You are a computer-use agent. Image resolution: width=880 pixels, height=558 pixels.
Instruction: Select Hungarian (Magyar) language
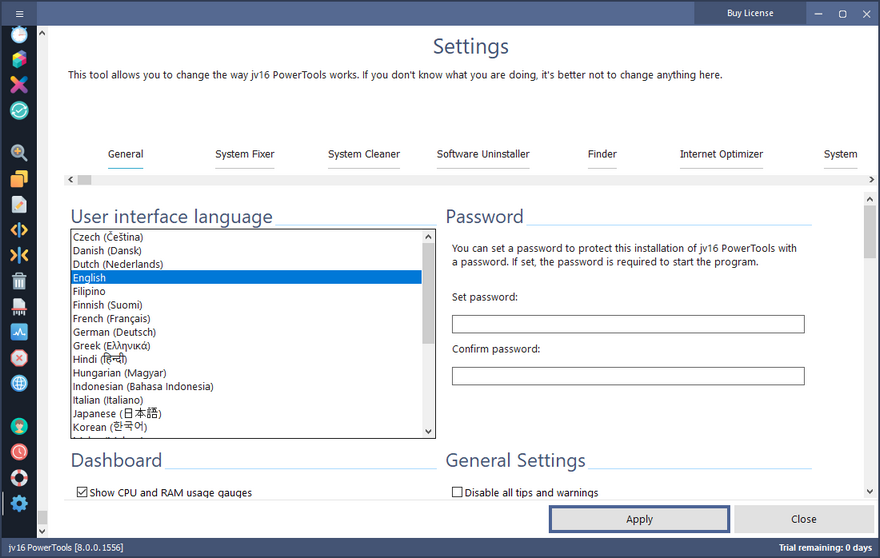[x=246, y=373]
